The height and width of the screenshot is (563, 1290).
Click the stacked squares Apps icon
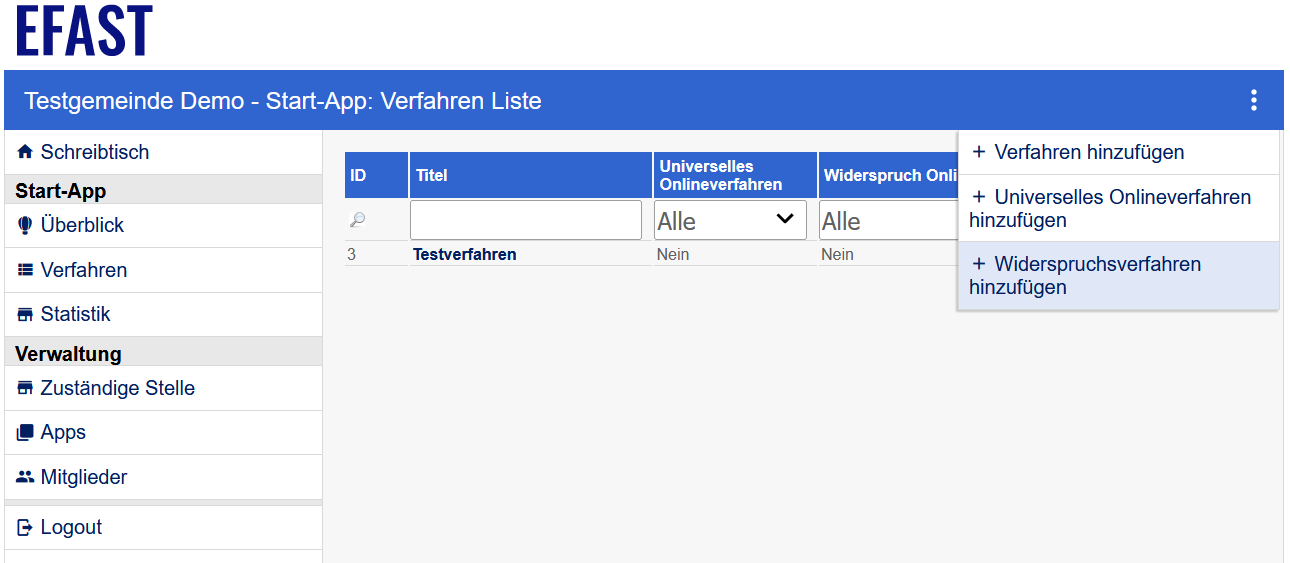25,433
